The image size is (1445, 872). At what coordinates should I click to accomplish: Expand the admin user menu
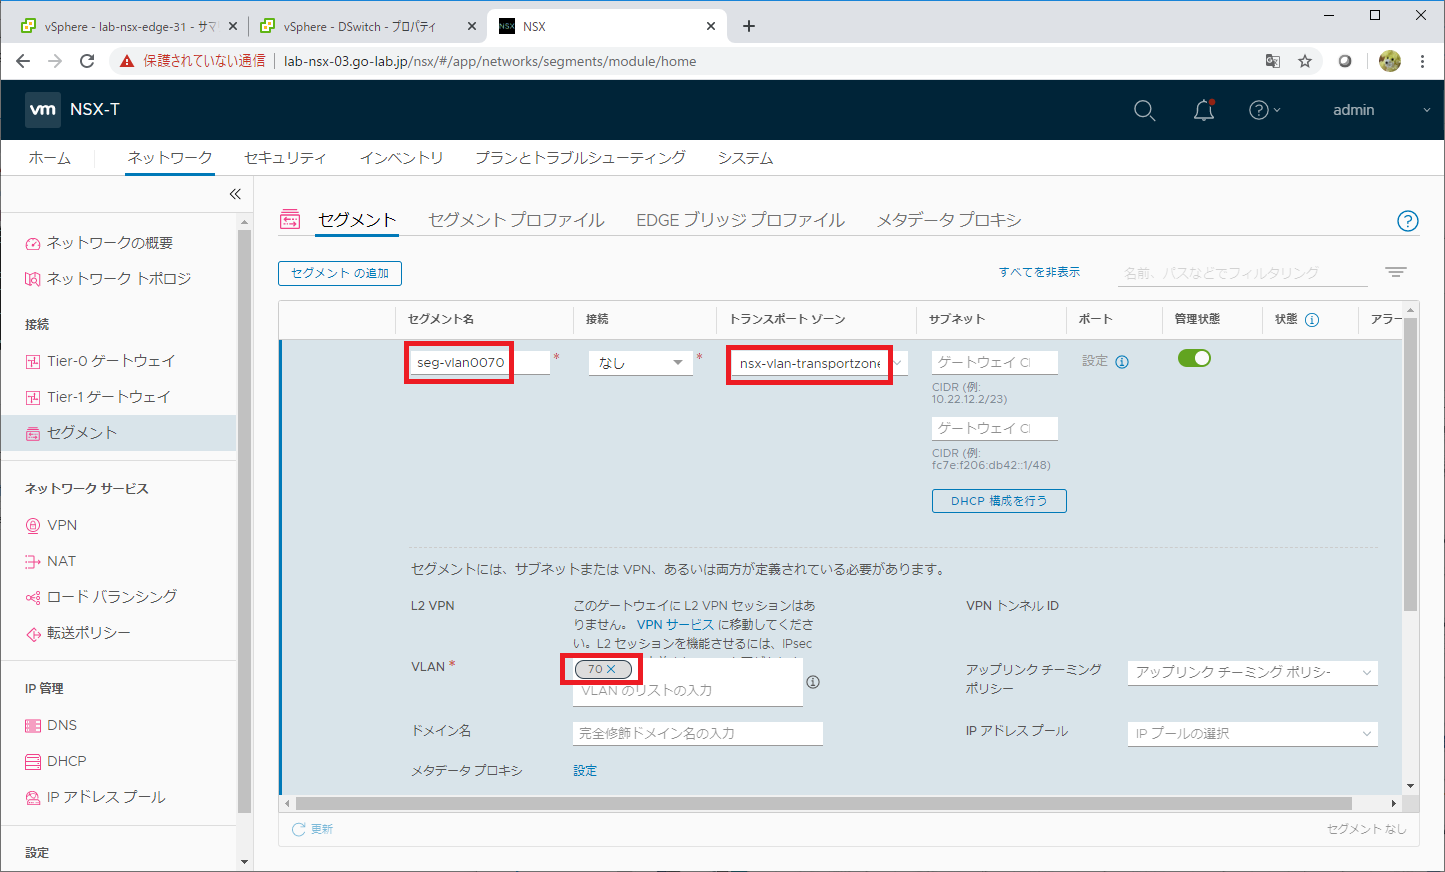pos(1381,110)
